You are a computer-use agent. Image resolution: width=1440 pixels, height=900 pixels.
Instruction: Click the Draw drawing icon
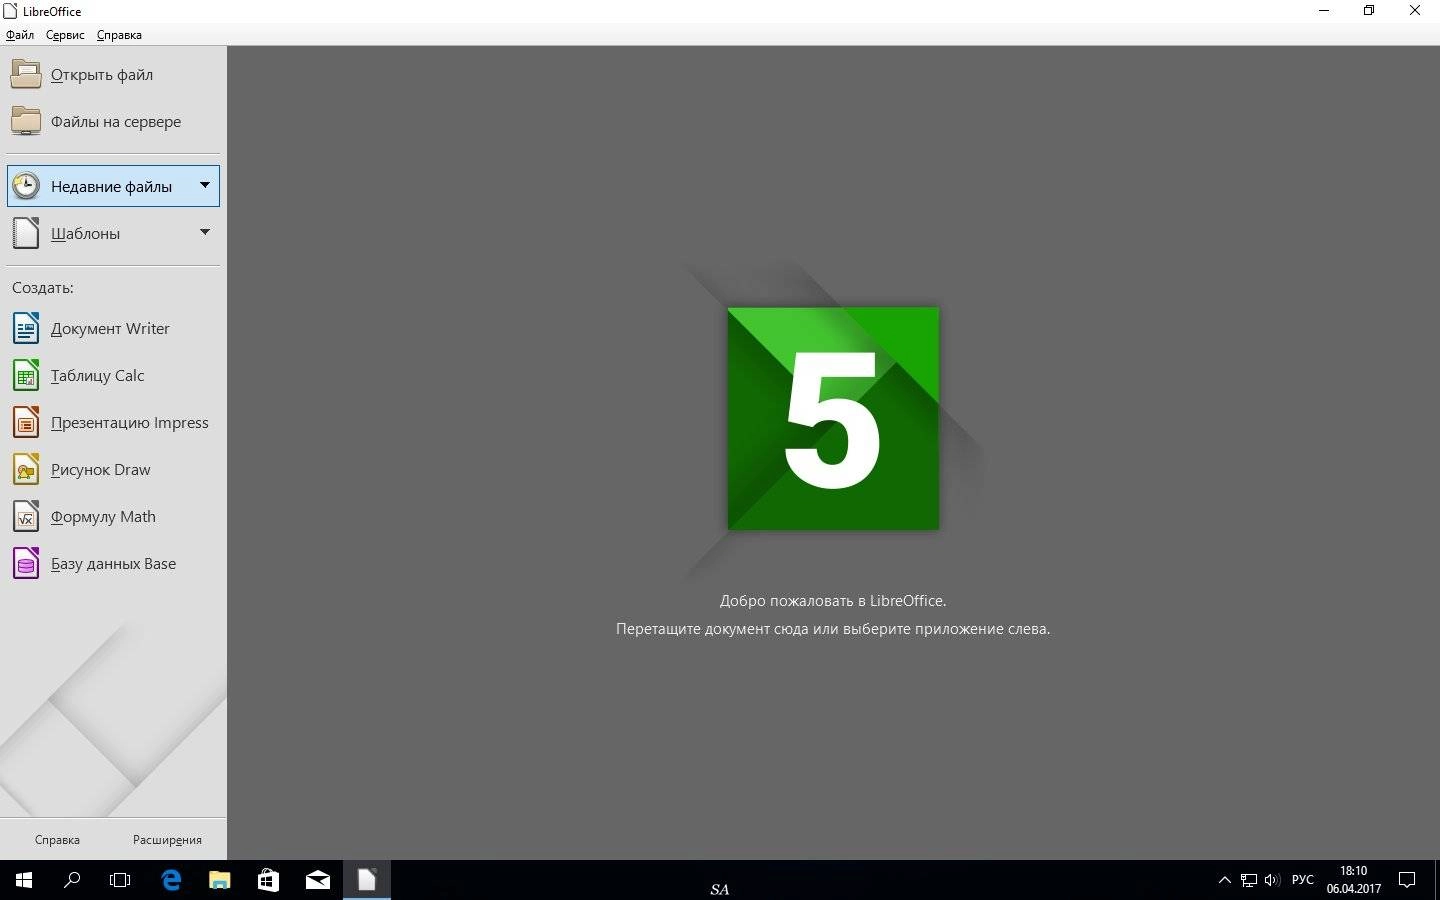26,469
